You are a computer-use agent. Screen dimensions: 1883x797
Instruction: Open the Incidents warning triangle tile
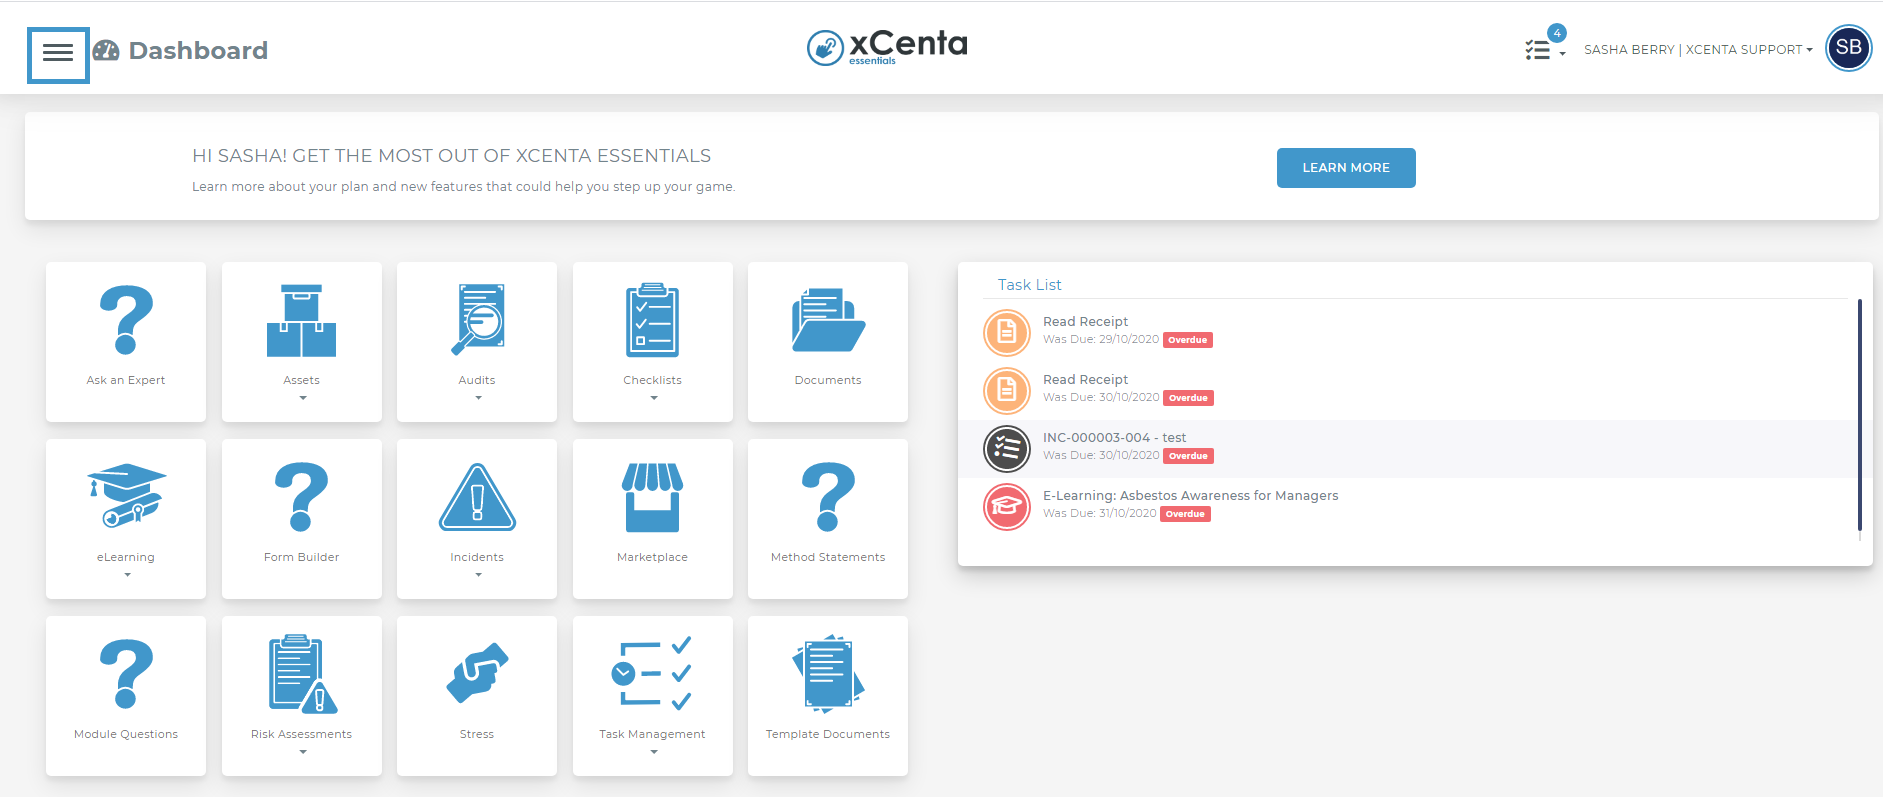[x=477, y=519]
